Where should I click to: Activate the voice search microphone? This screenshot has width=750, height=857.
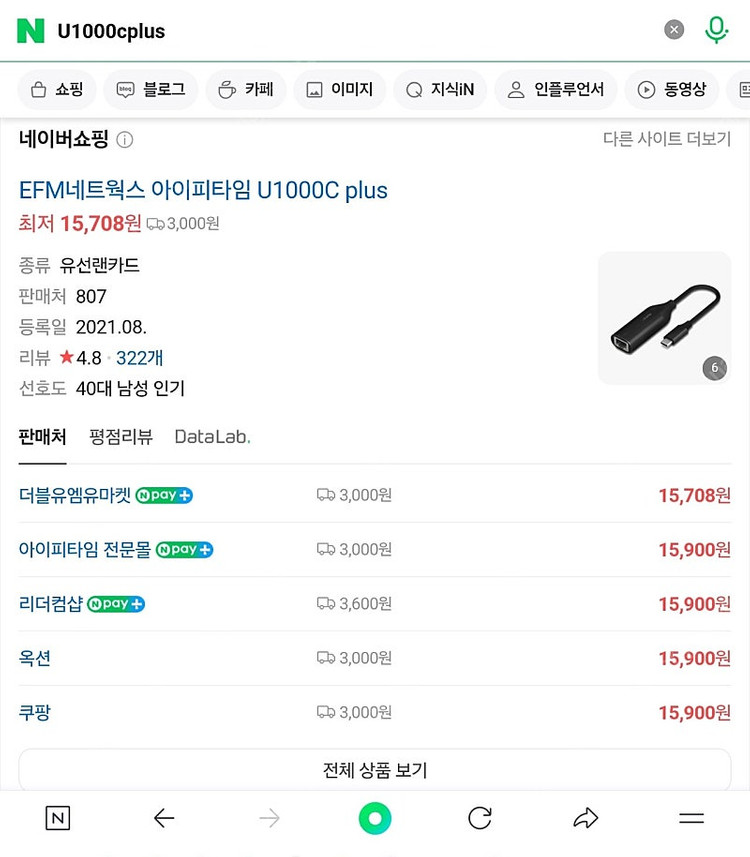point(716,30)
